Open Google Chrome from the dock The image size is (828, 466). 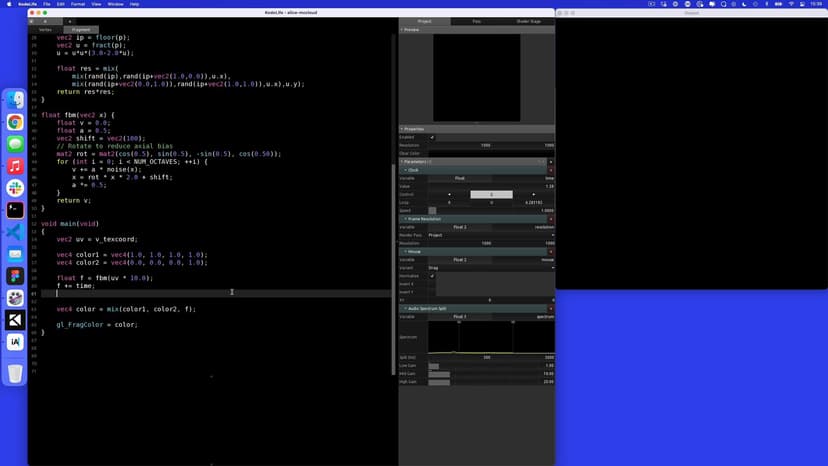tap(15, 122)
